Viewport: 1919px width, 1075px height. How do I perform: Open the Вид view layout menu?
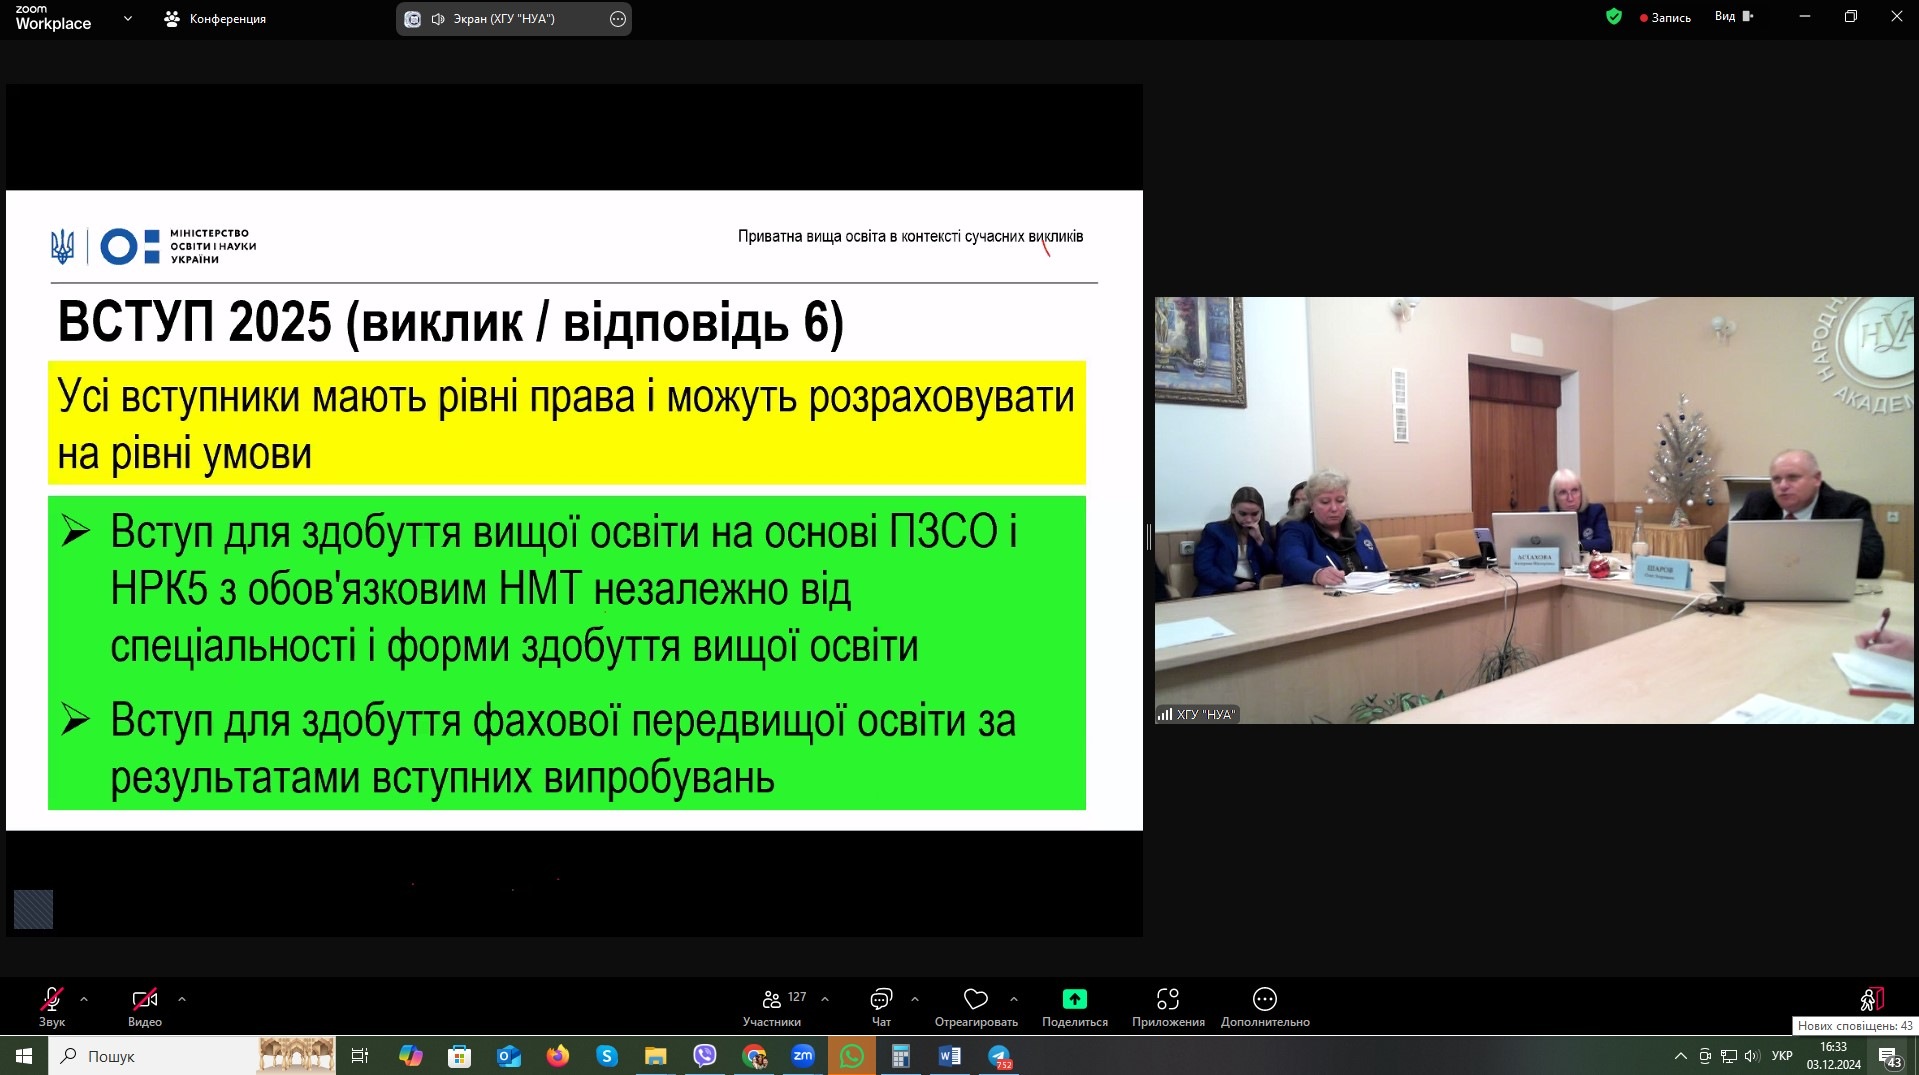[x=1733, y=17]
